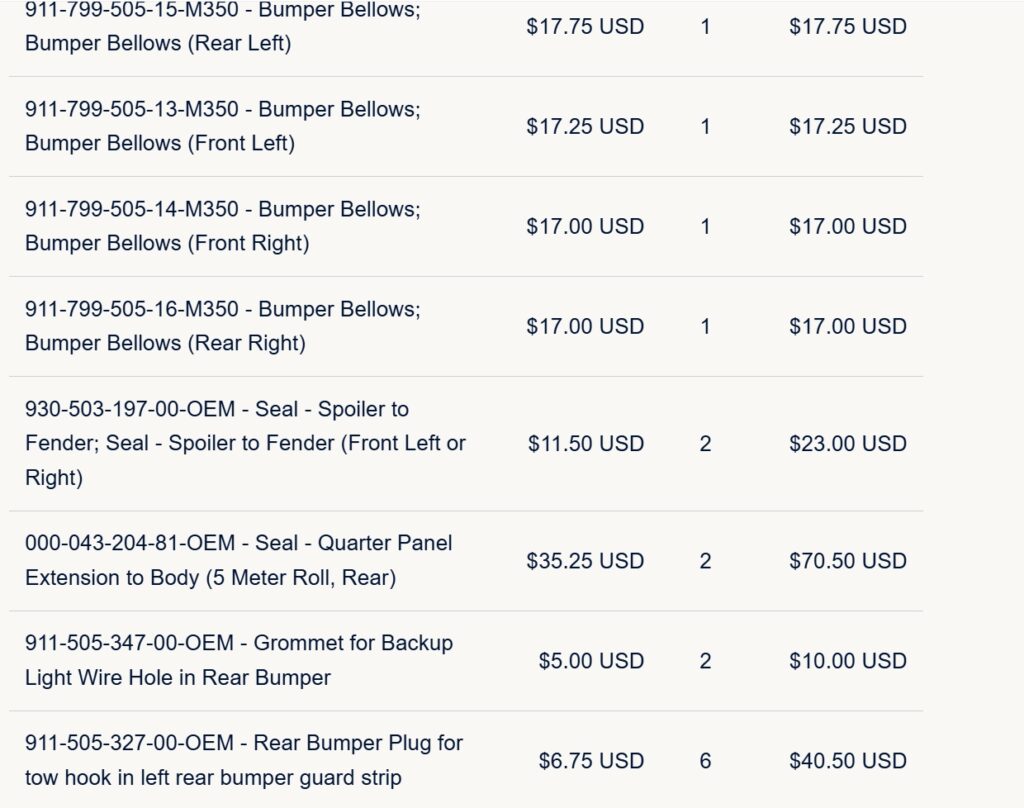Screen dimensions: 1024x808
Task: Select quantity 6 for Rear Bumper Plug
Action: pos(705,761)
